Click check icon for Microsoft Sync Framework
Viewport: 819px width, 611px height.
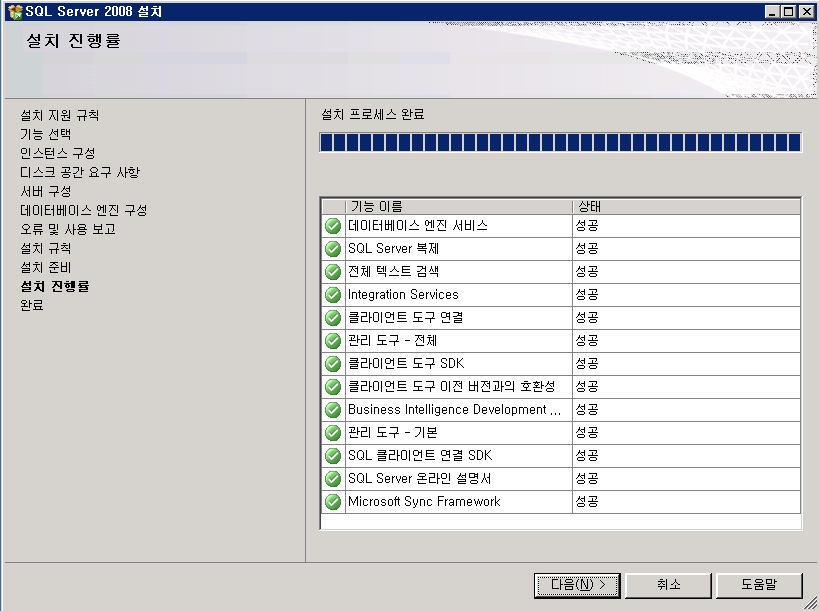tap(333, 502)
